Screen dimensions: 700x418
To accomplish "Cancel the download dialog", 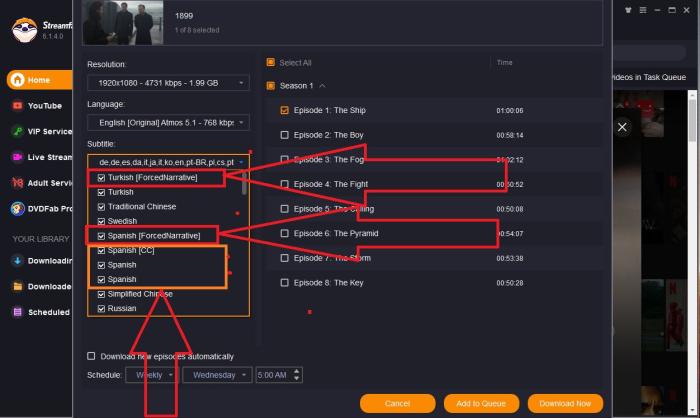I will [397, 403].
